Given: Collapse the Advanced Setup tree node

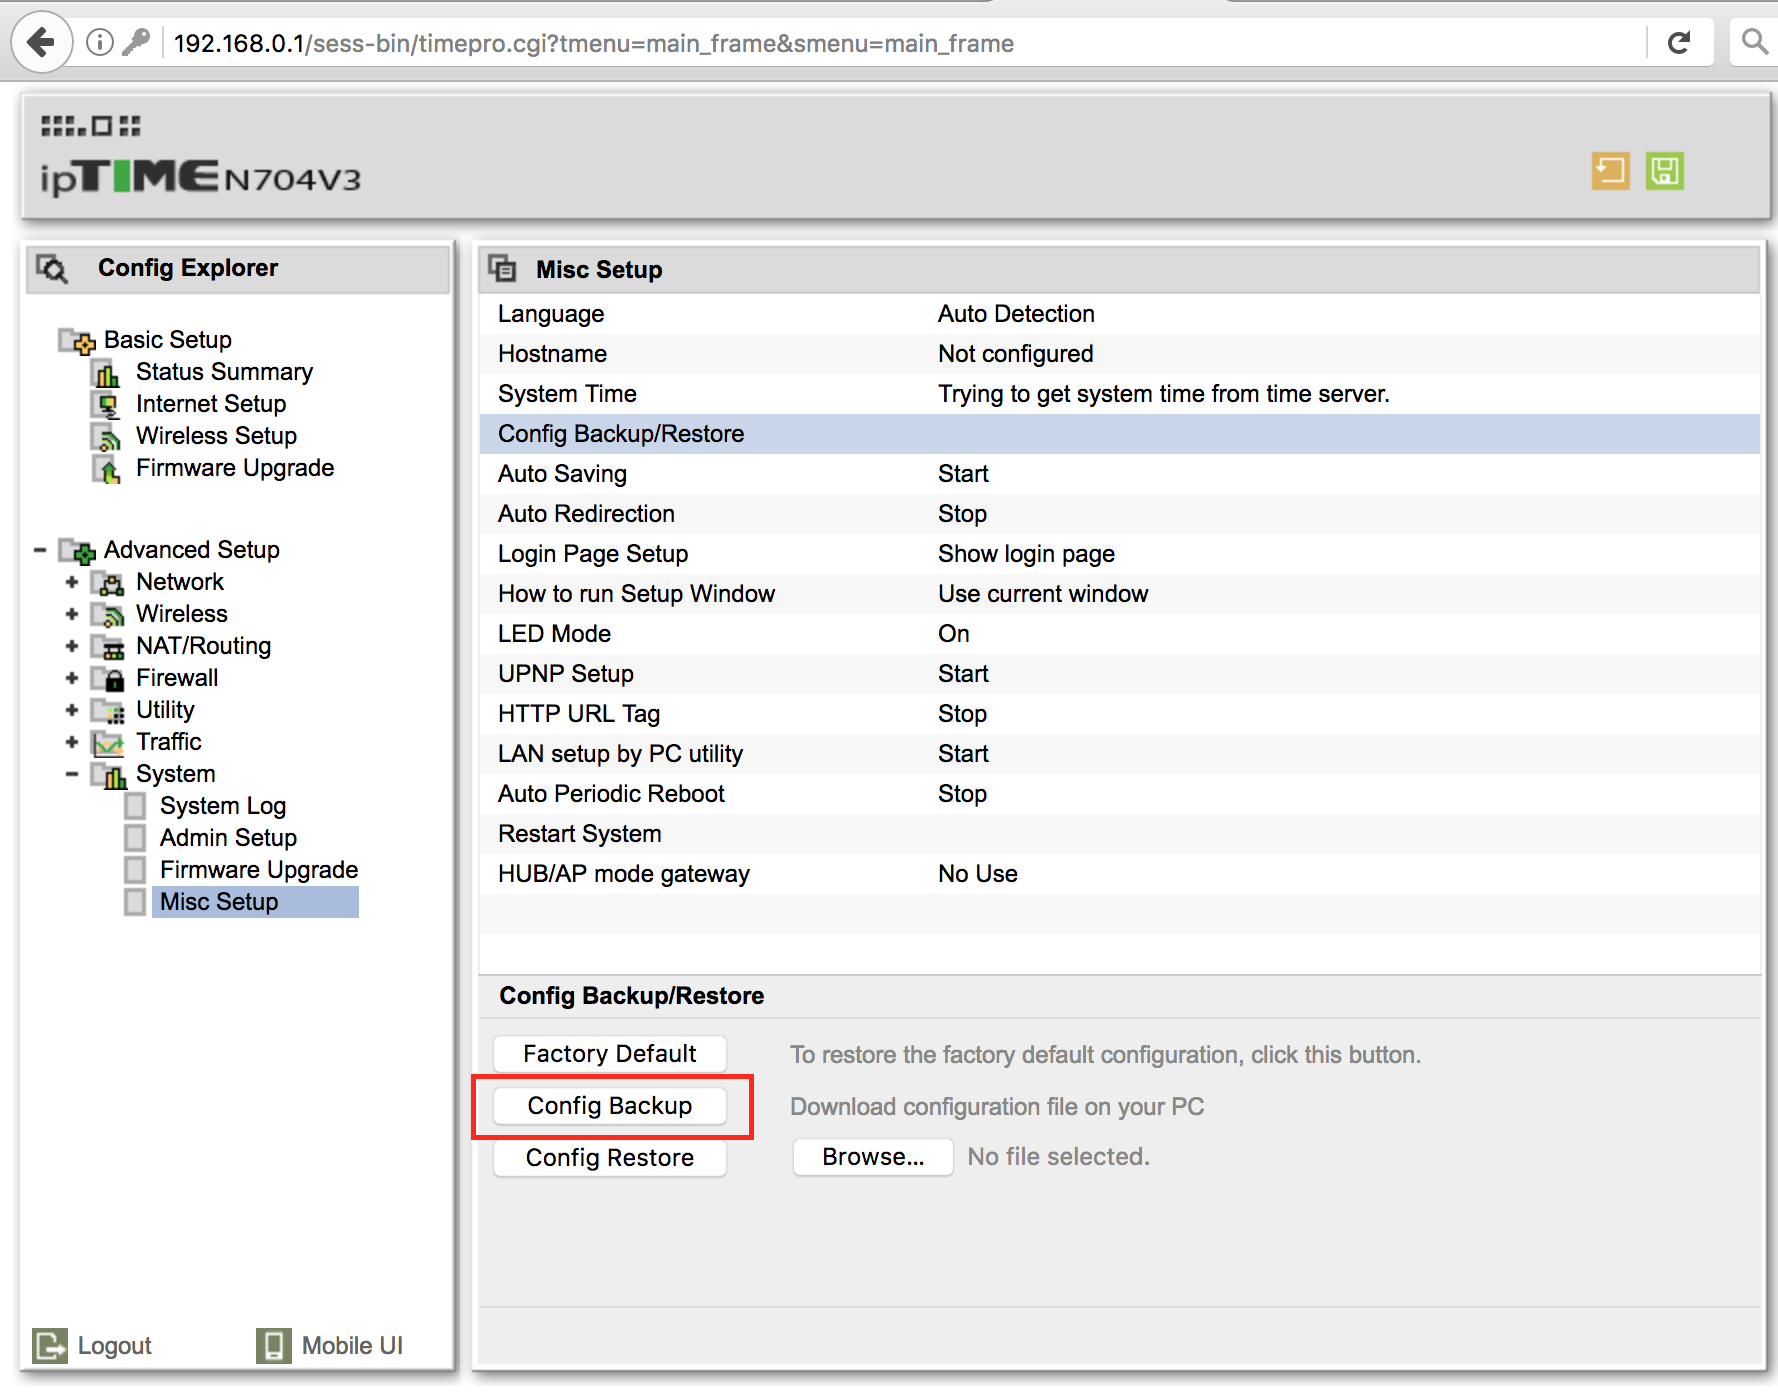Looking at the screenshot, I should 40,550.
